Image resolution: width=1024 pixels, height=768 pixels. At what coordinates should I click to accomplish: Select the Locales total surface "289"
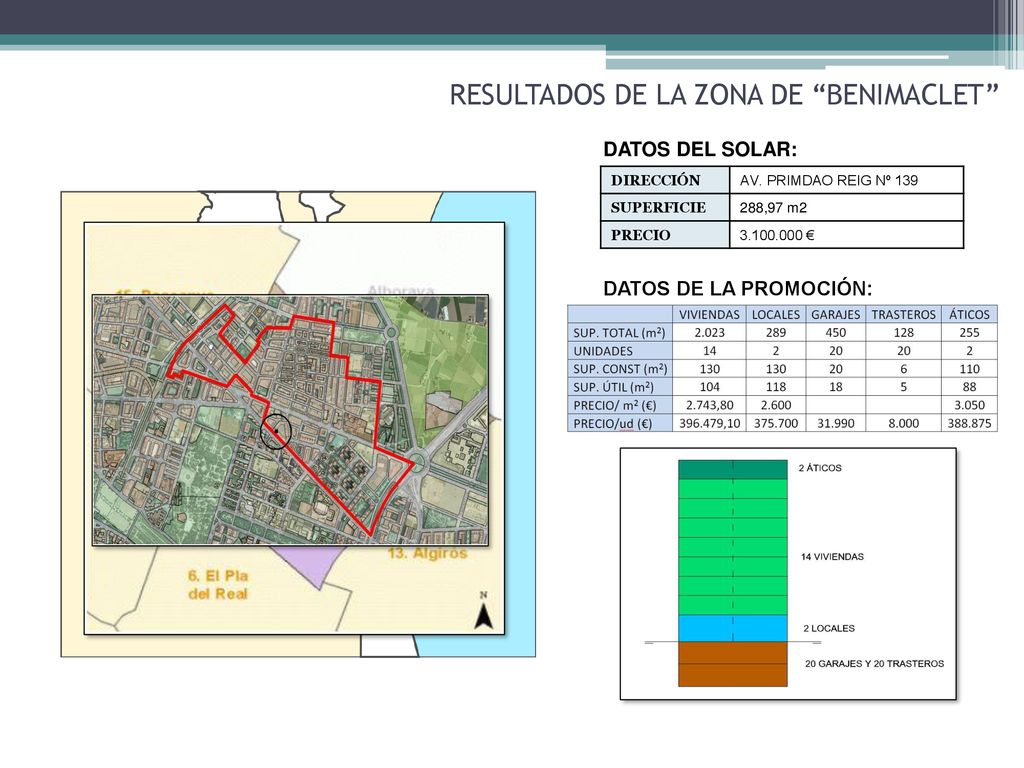tap(776, 332)
